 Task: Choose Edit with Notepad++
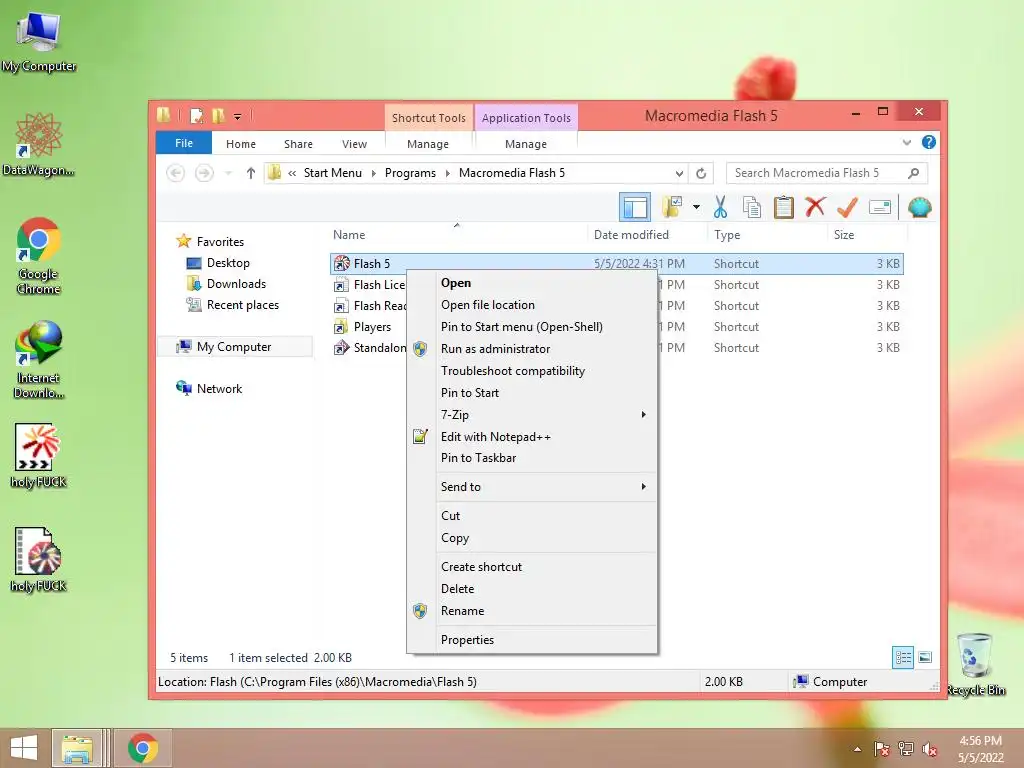tap(532, 437)
